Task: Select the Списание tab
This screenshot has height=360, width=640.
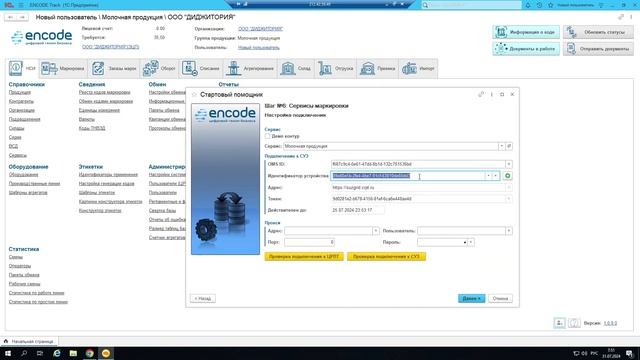Action: [200, 69]
